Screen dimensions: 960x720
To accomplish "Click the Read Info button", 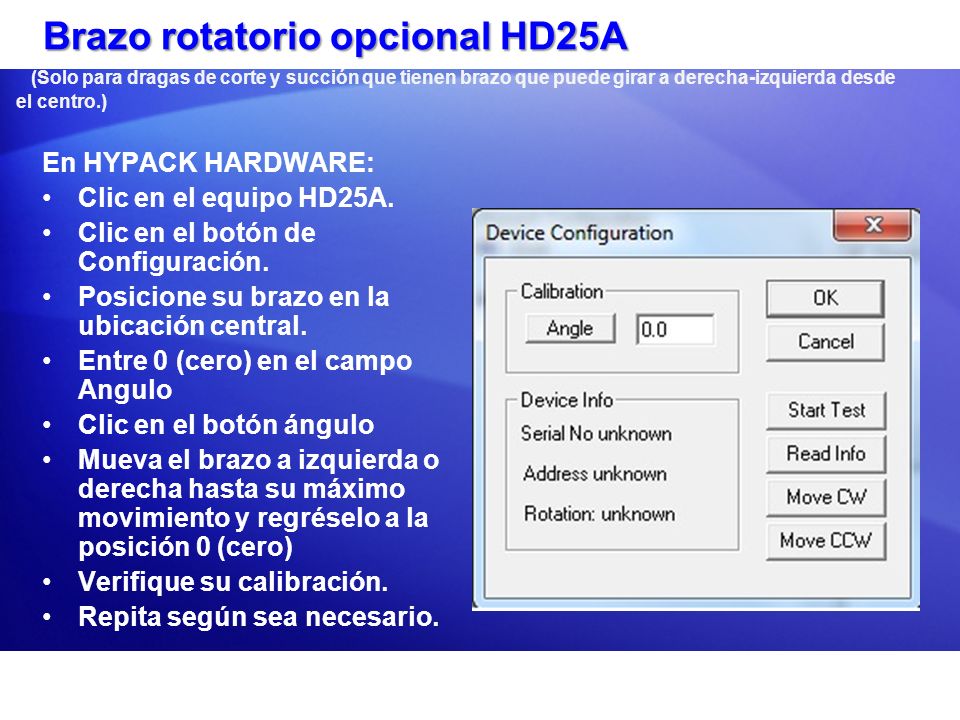I will click(x=826, y=454).
